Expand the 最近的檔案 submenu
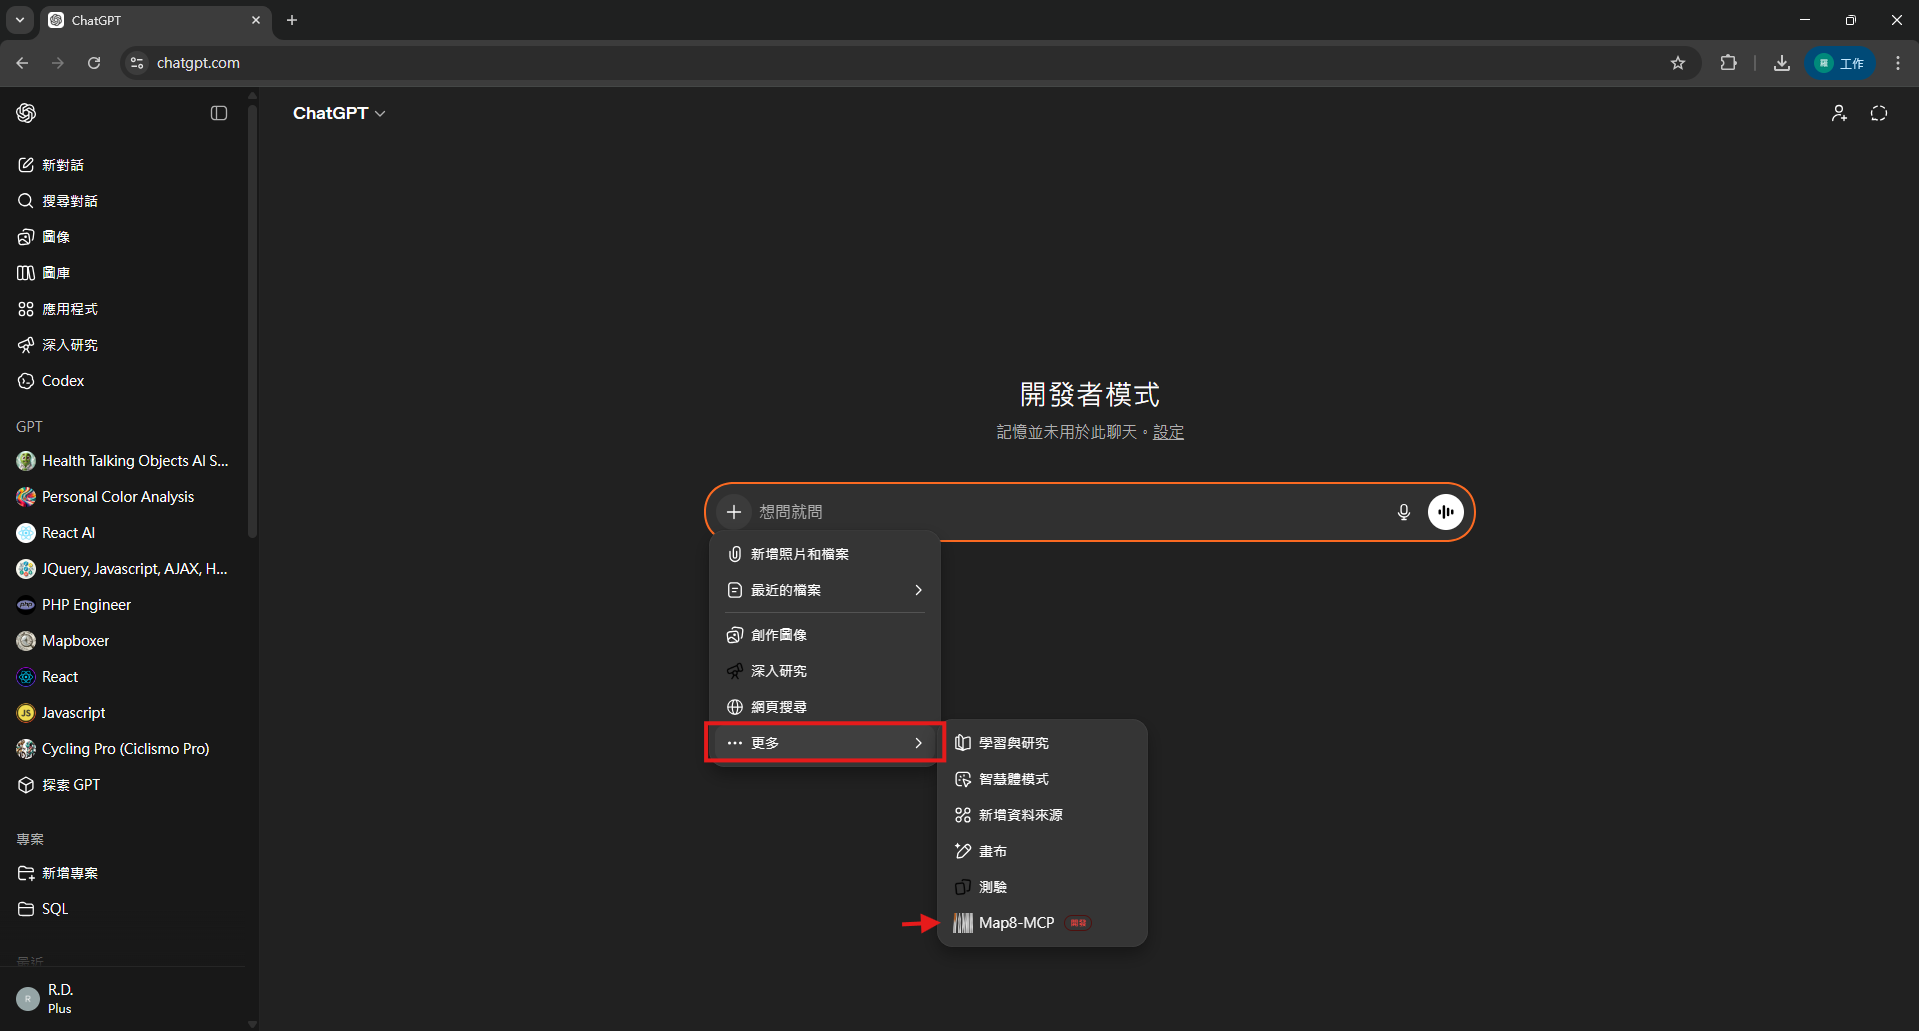1919x1031 pixels. coord(825,590)
